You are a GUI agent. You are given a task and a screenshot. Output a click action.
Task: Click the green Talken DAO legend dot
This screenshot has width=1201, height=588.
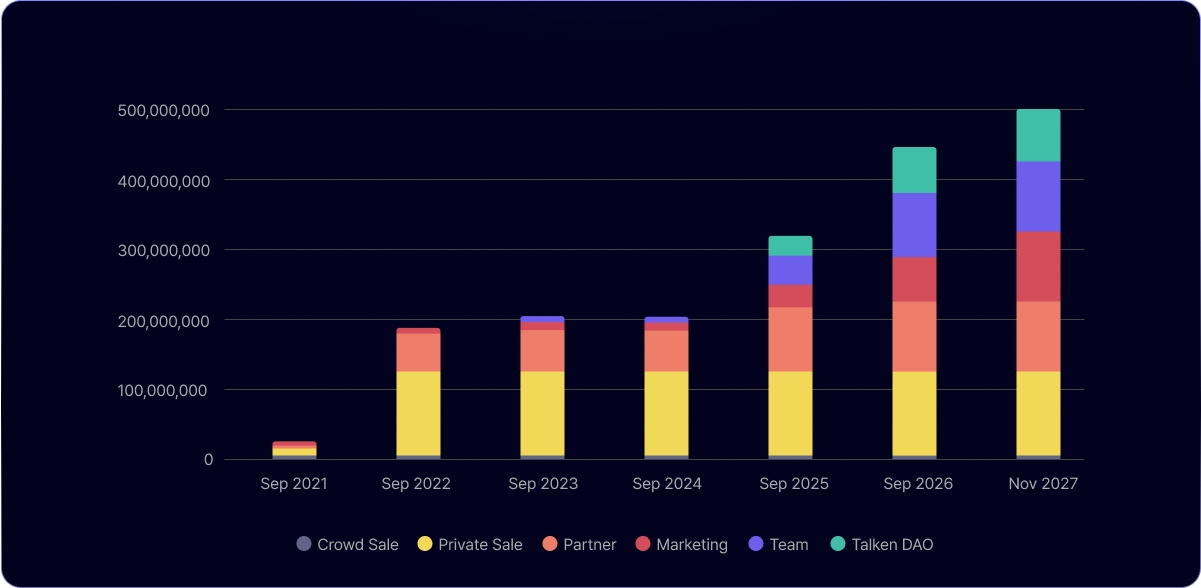pos(838,544)
